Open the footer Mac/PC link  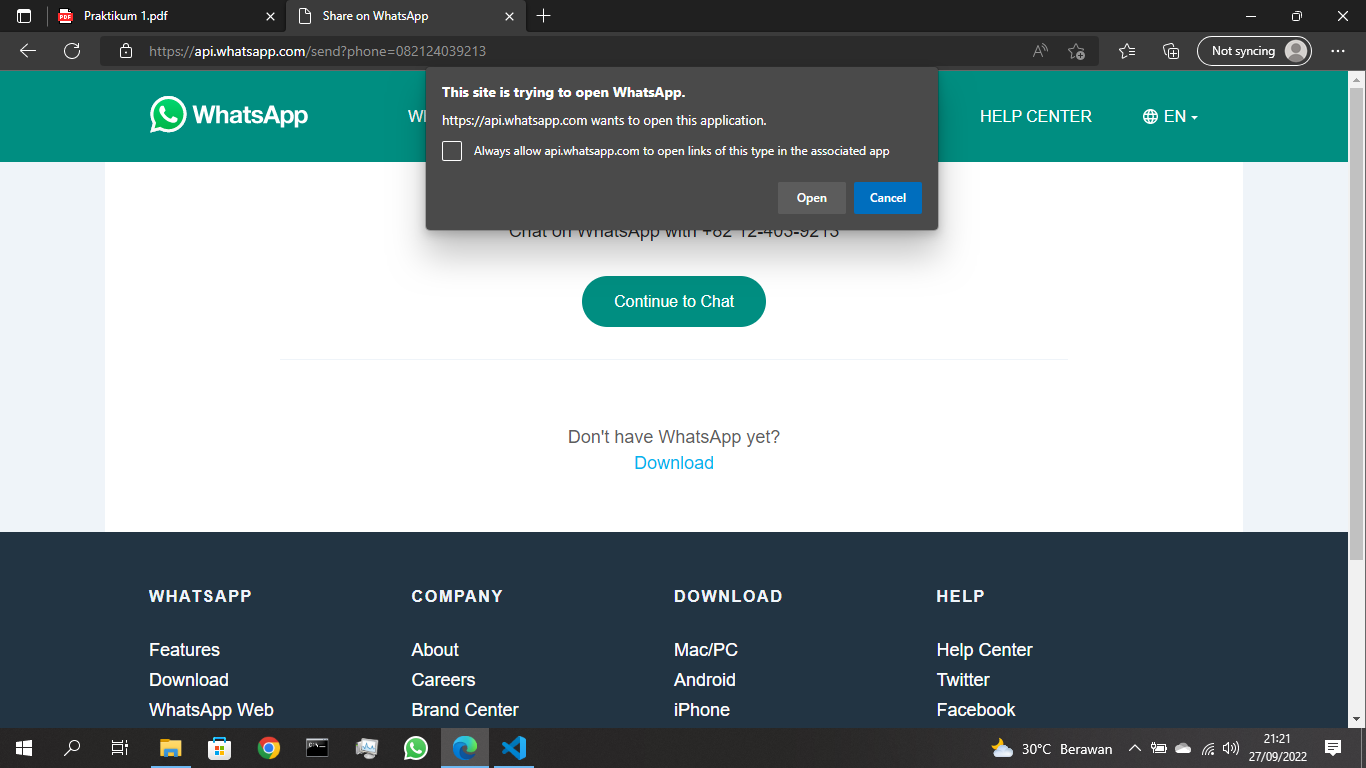706,650
